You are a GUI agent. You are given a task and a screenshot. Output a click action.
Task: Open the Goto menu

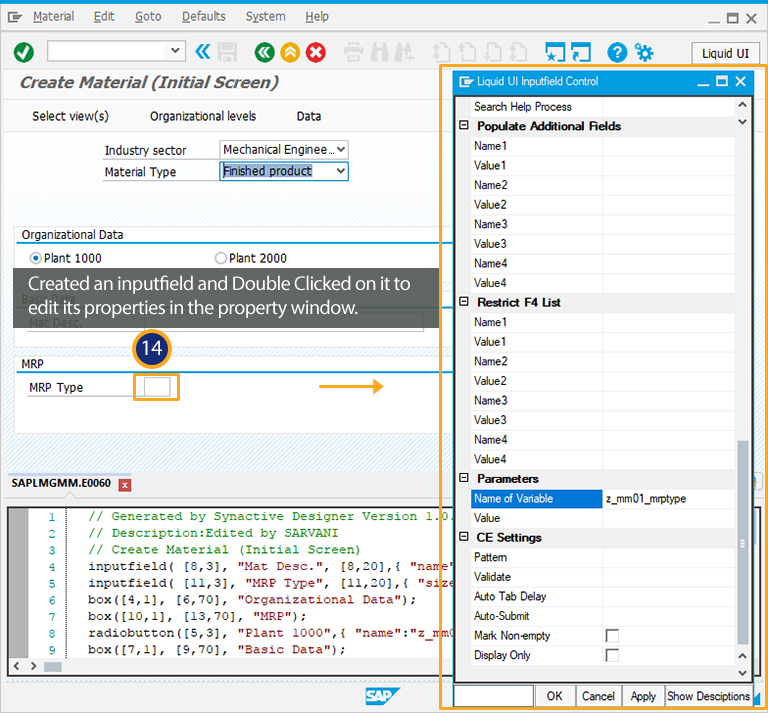(x=148, y=17)
